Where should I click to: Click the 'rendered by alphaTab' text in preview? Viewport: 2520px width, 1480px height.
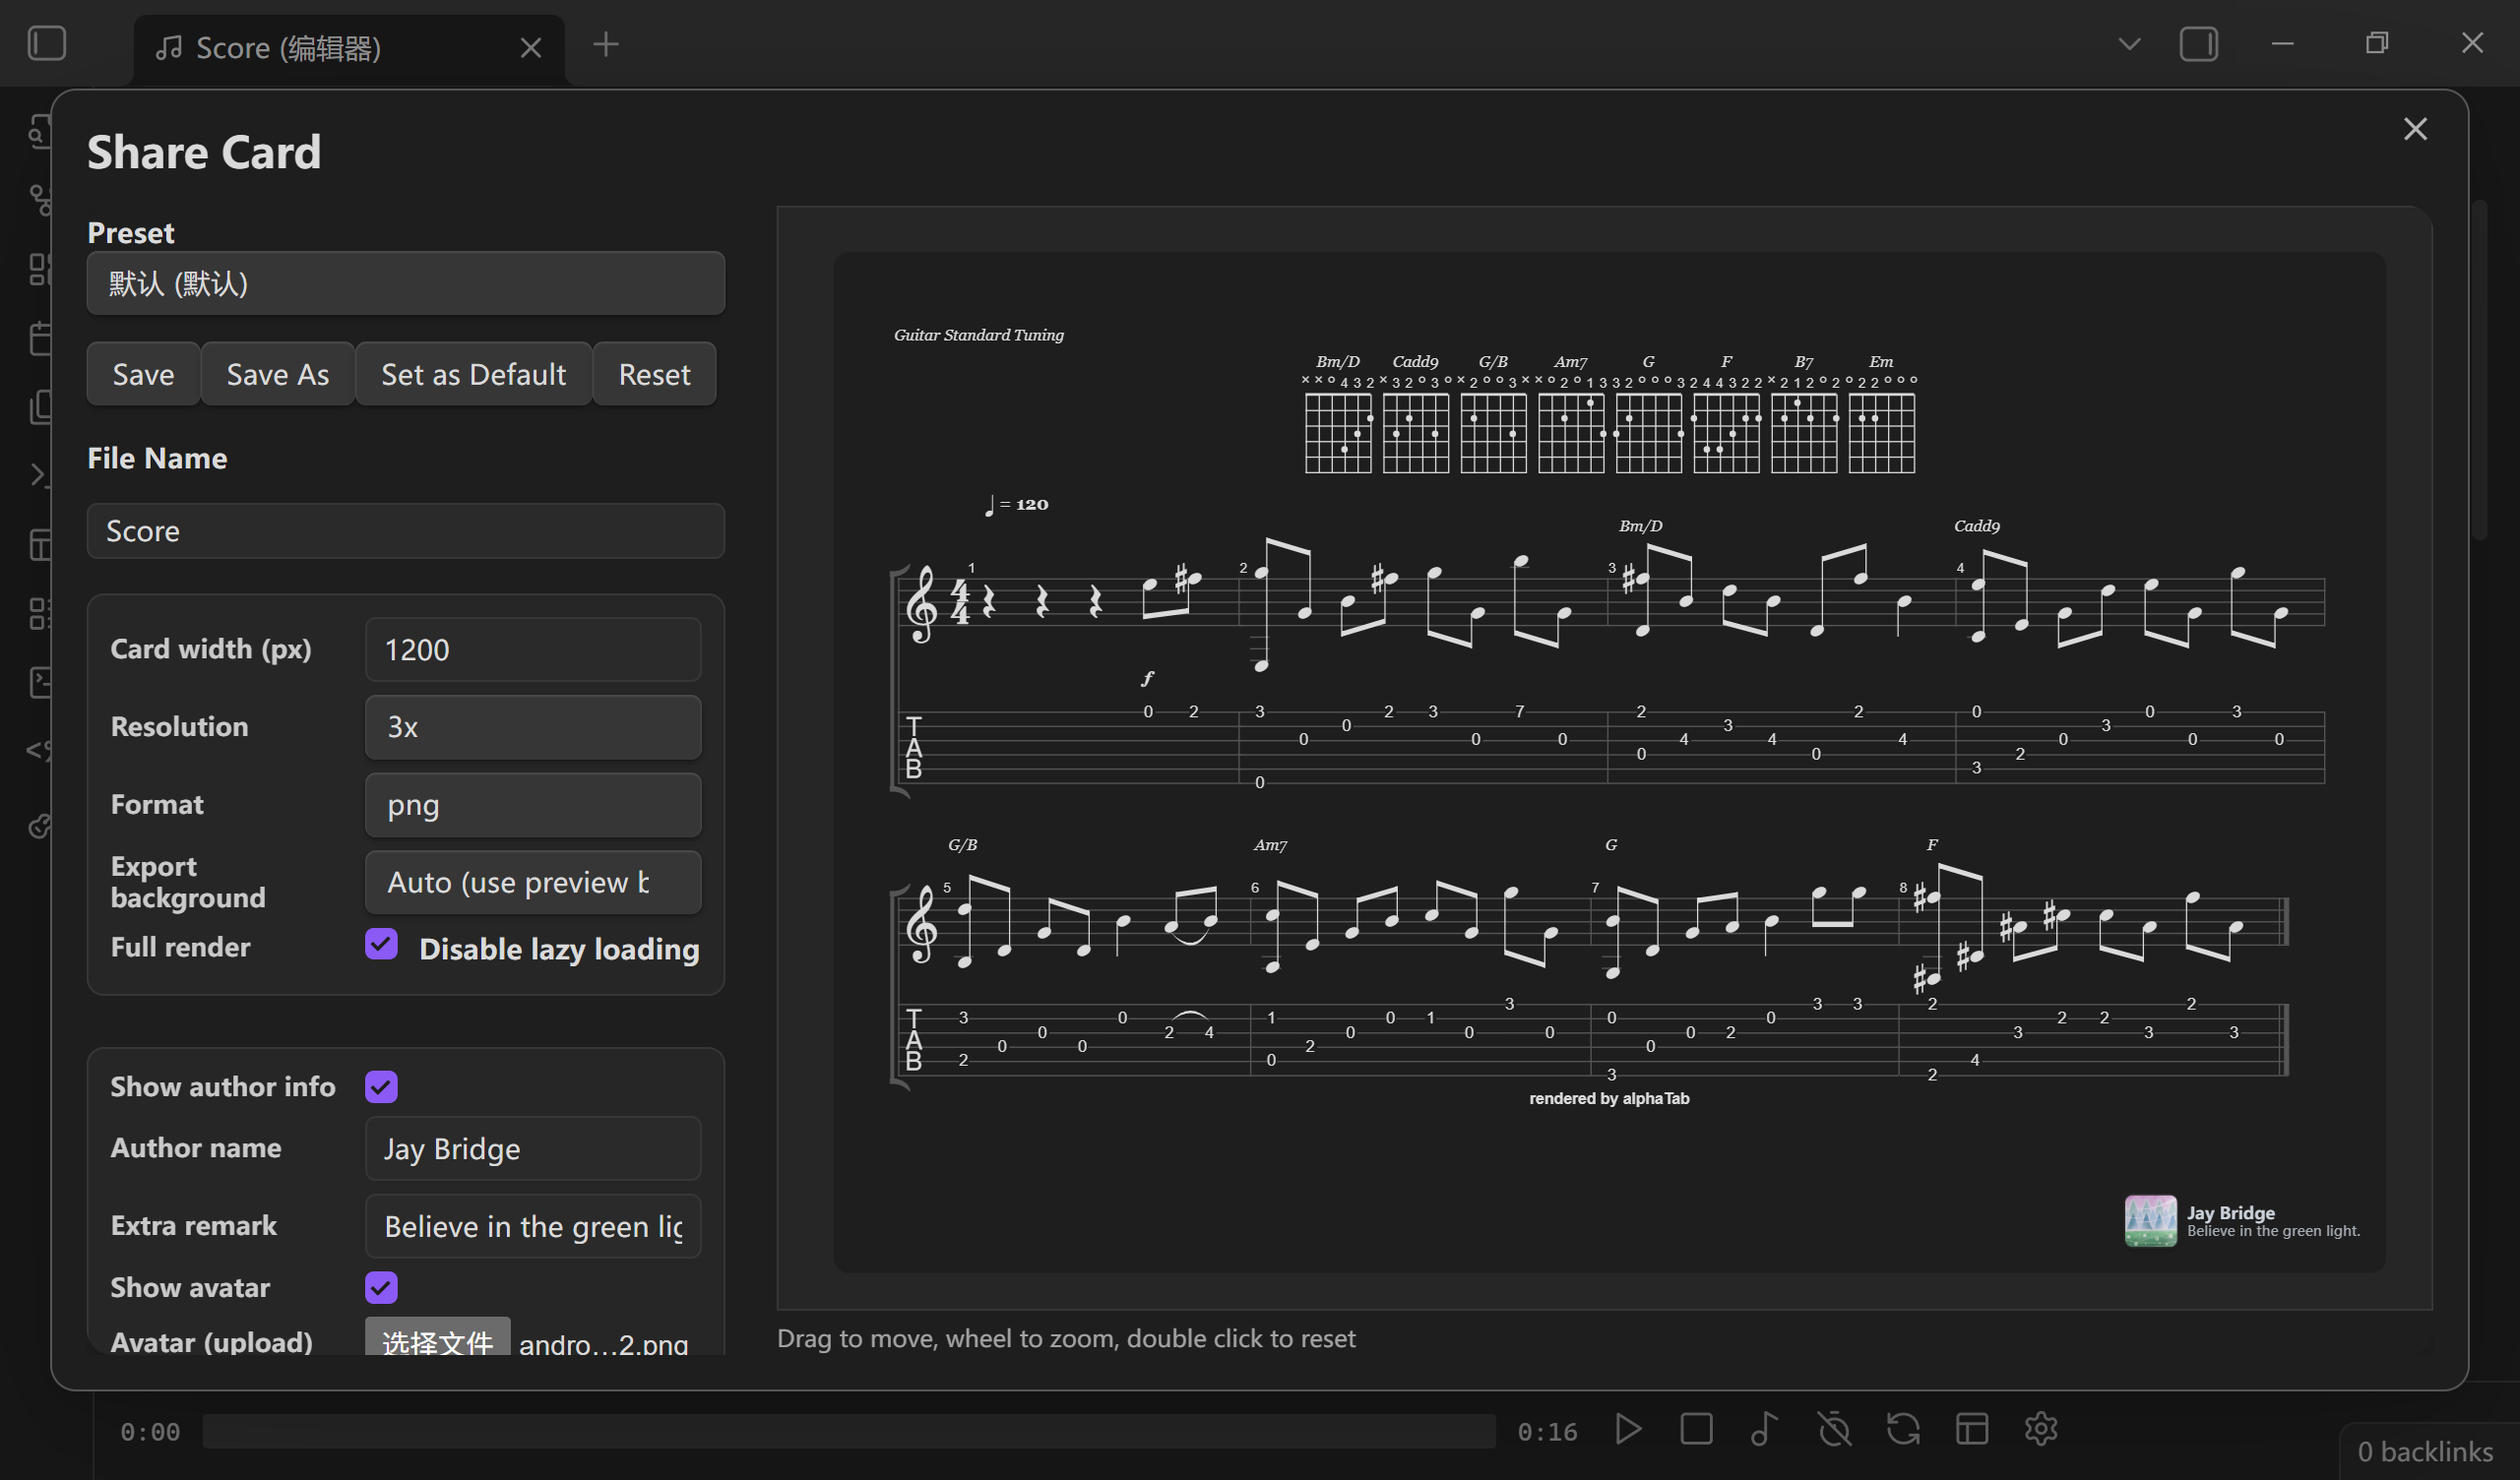(x=1609, y=1099)
